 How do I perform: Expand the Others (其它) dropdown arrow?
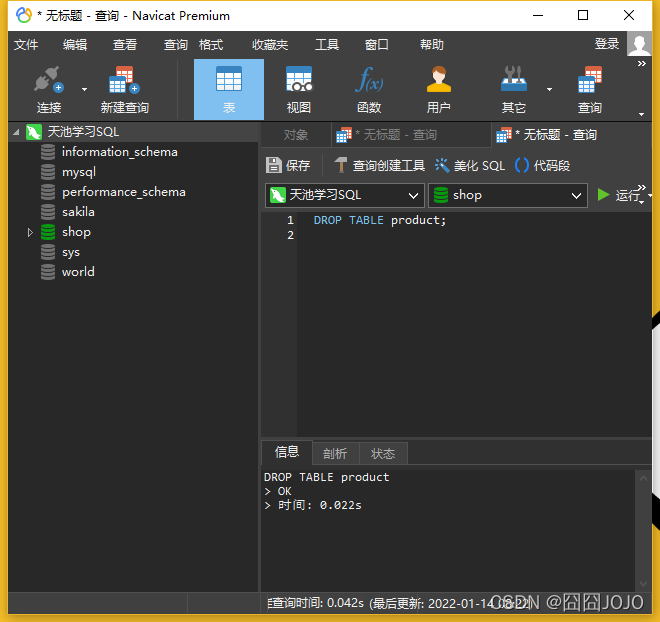click(549, 89)
